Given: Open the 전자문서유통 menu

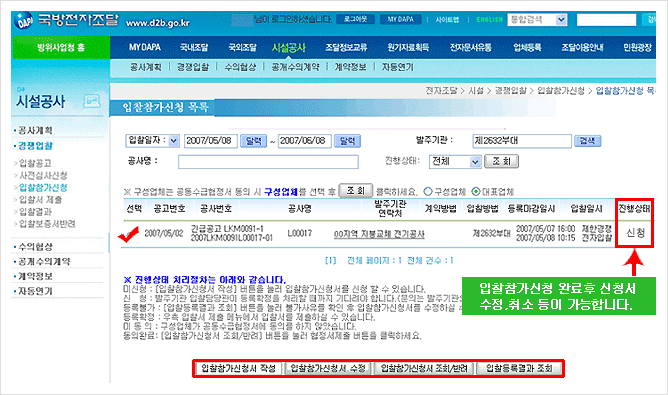Looking at the screenshot, I should click(x=471, y=47).
